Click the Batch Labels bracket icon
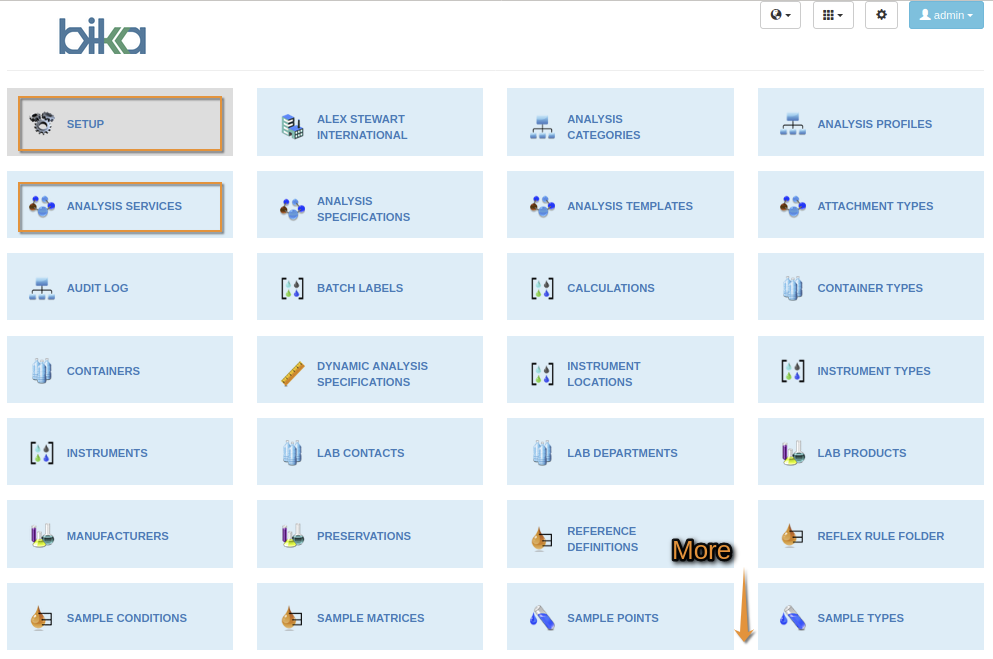Image resolution: width=993 pixels, height=659 pixels. pyautogui.click(x=292, y=288)
